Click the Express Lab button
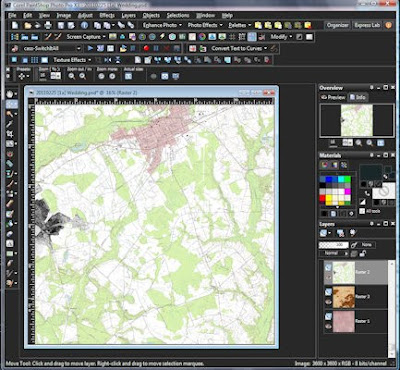The image size is (400, 370). (x=367, y=25)
